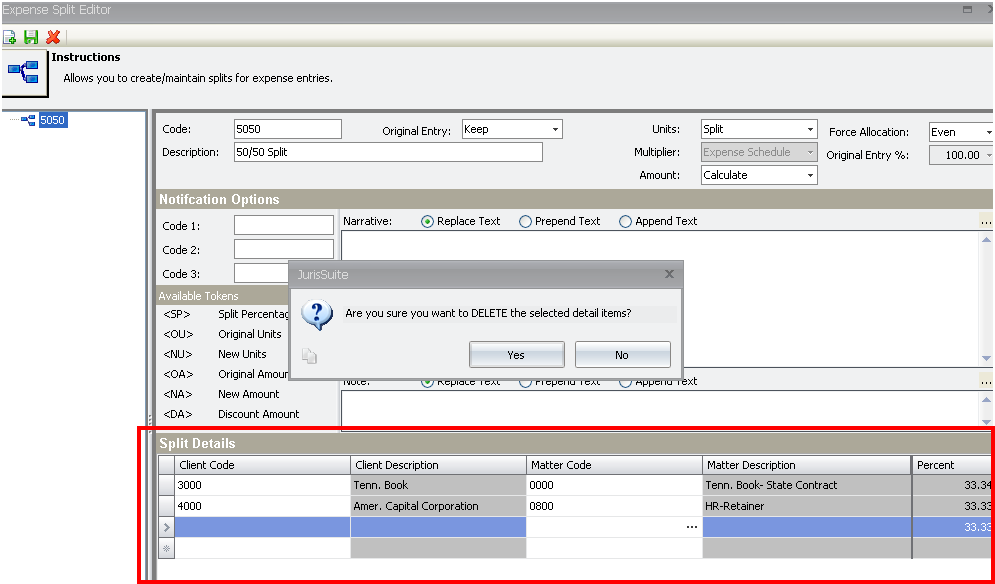995x584 pixels.
Task: Open the Force Allocation Even dropdown
Action: click(x=987, y=132)
